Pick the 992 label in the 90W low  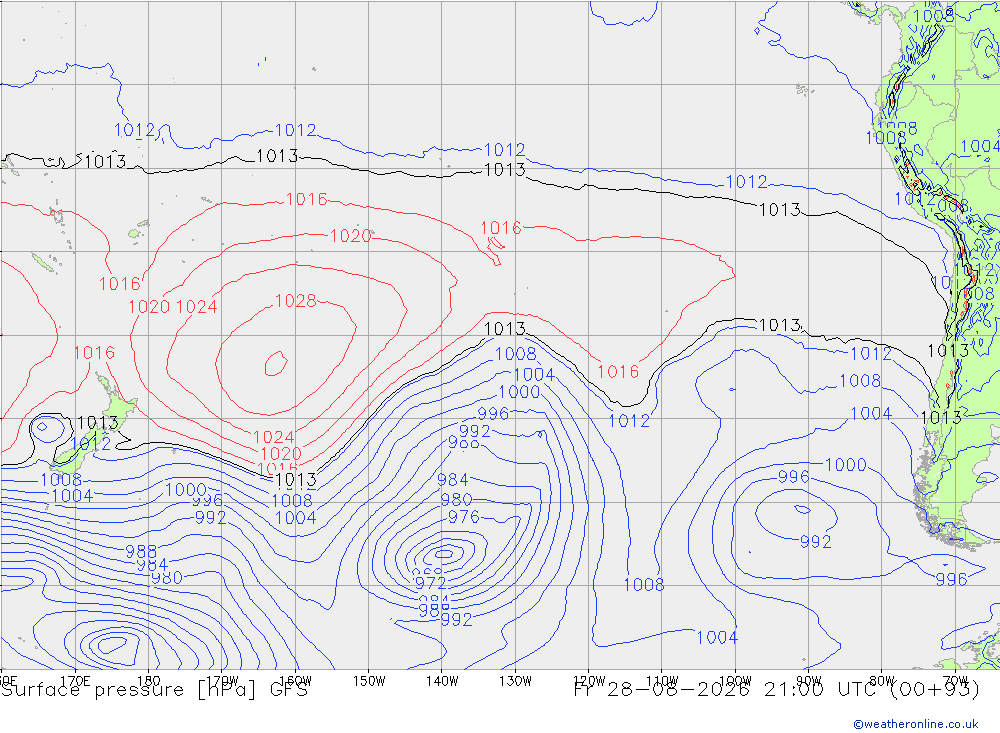[816, 542]
